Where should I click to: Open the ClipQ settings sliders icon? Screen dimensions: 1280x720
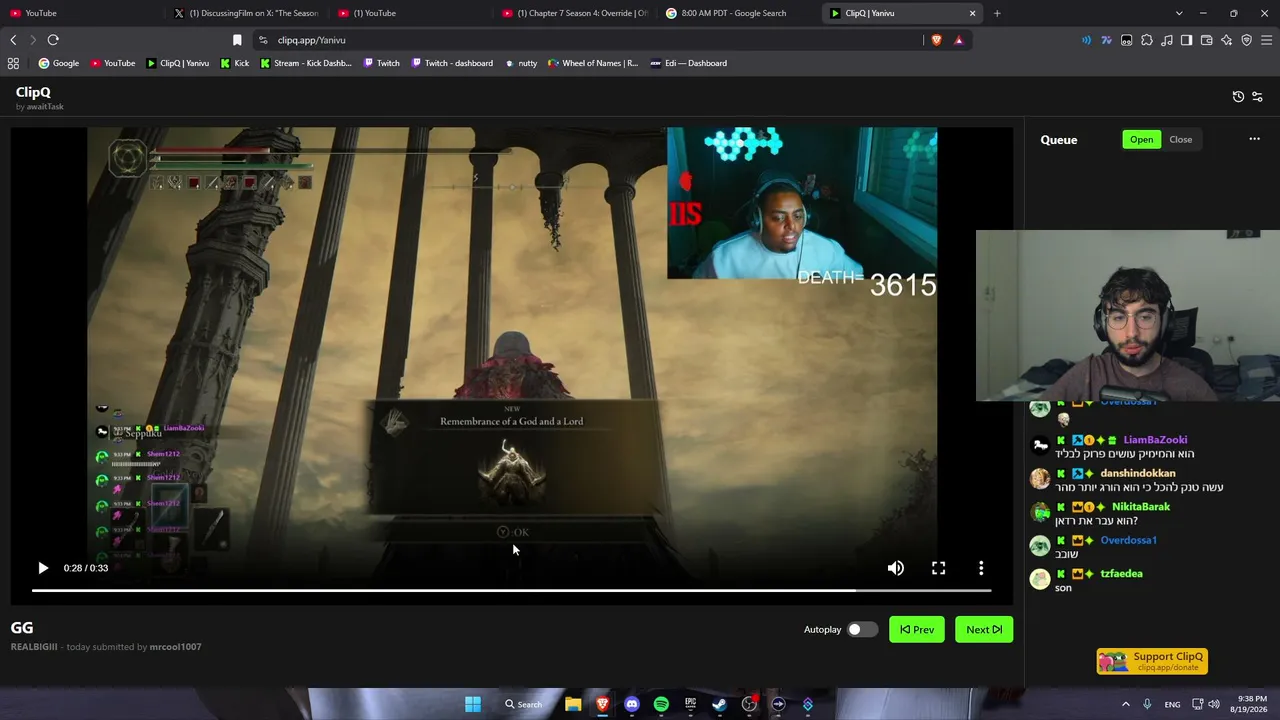click(1258, 97)
